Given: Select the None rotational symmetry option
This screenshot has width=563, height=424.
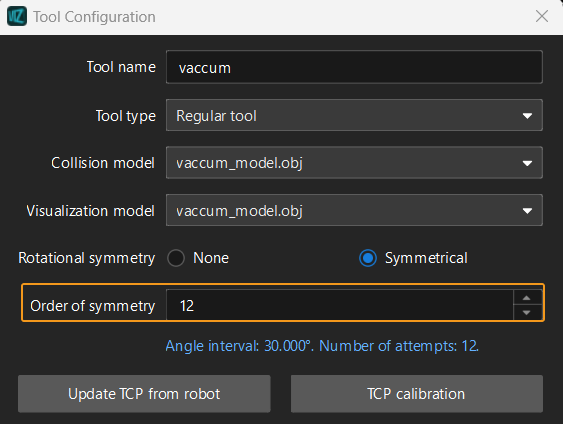Looking at the screenshot, I should [x=176, y=258].
